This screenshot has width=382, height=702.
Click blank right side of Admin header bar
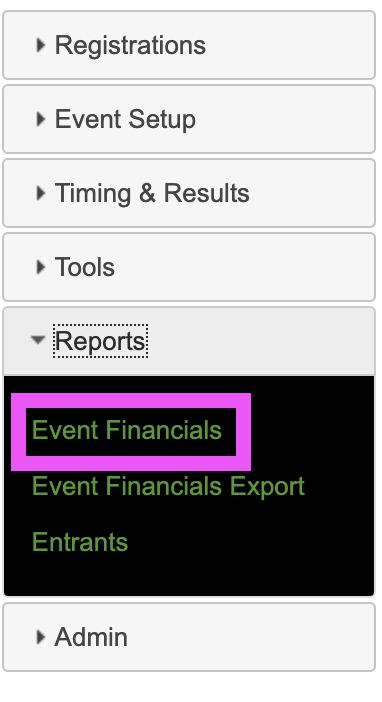[269, 637]
